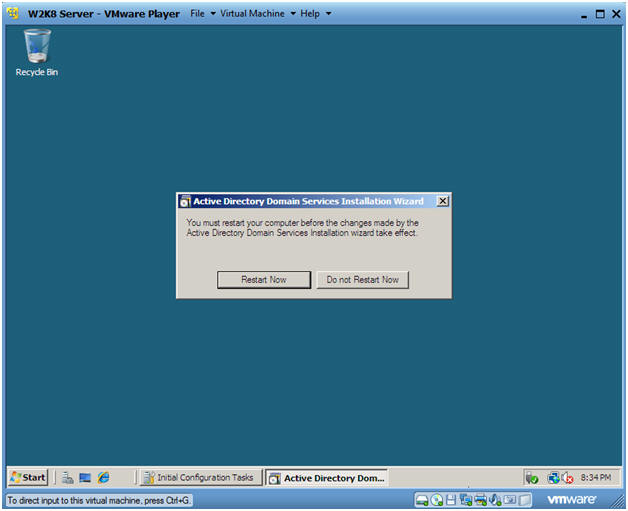Switch to Initial Configuration Tasks taskbar button

200,477
